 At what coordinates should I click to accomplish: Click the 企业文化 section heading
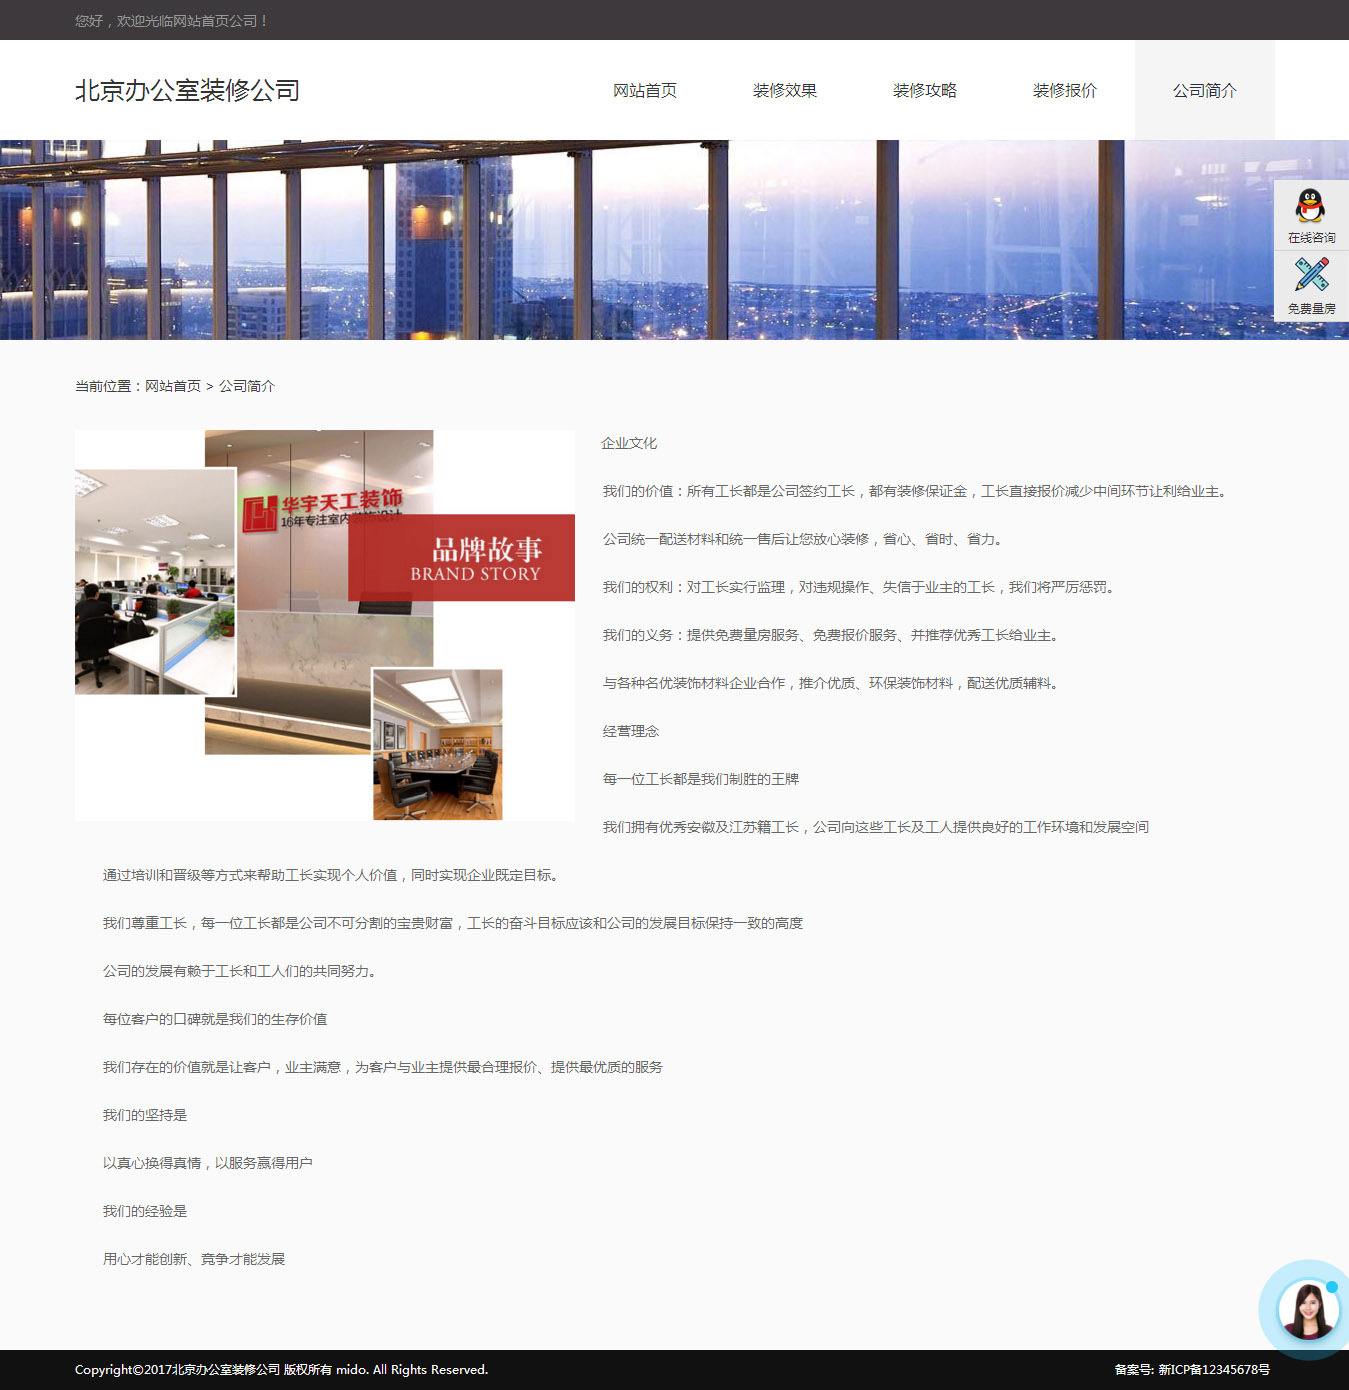tap(629, 443)
